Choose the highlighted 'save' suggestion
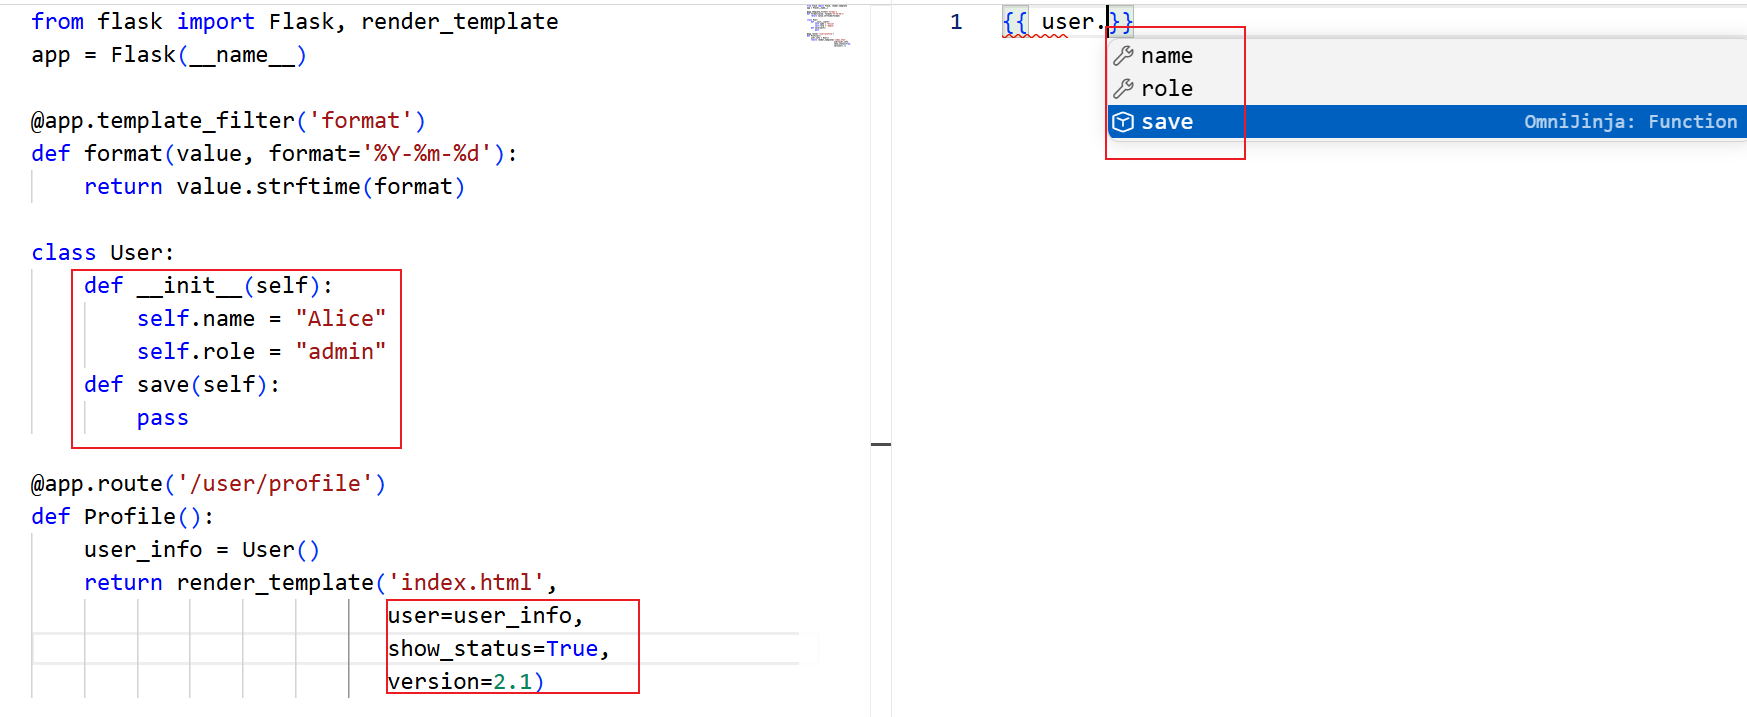Viewport: 1747px width, 717px height. [1427, 121]
